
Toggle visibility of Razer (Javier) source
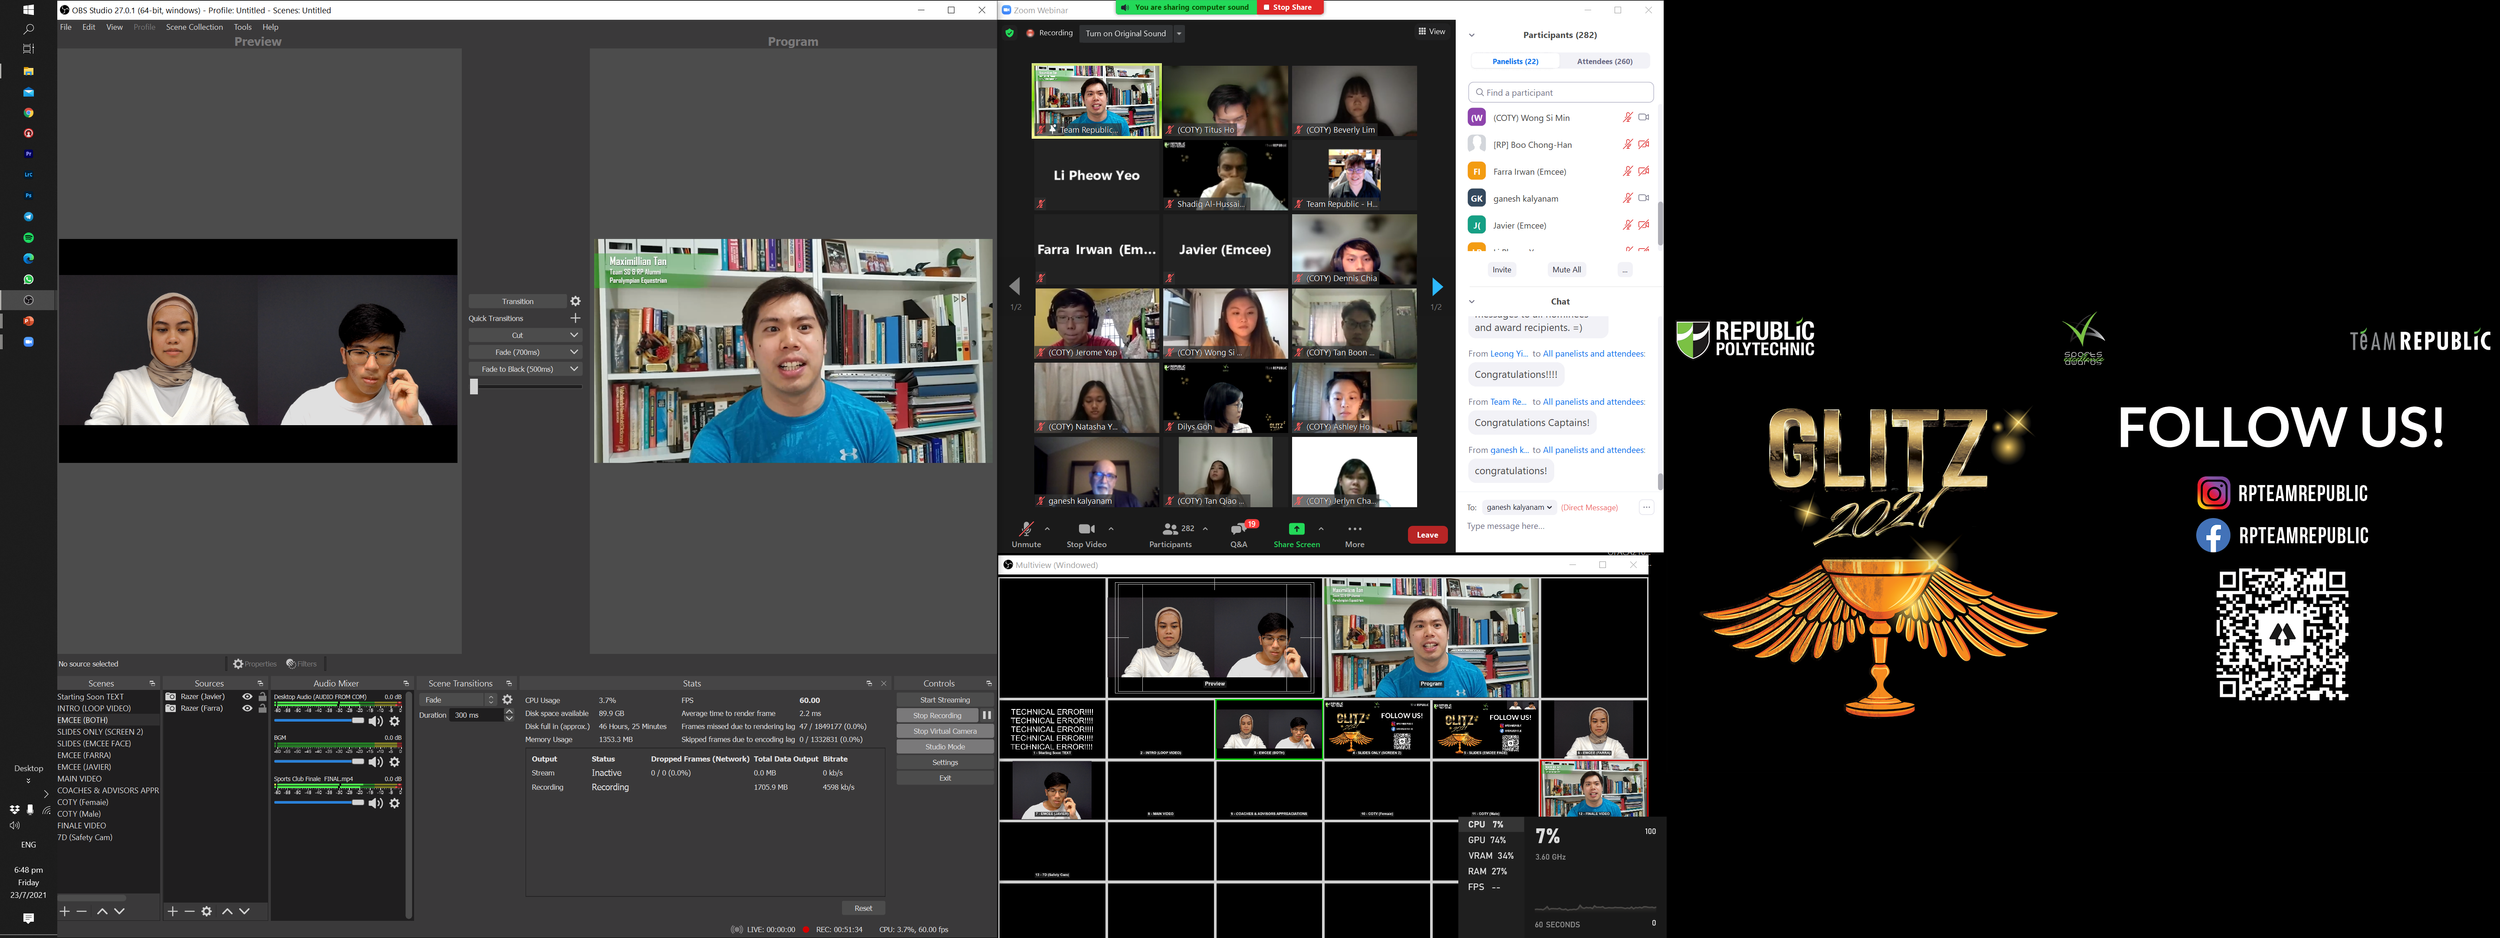[247, 697]
